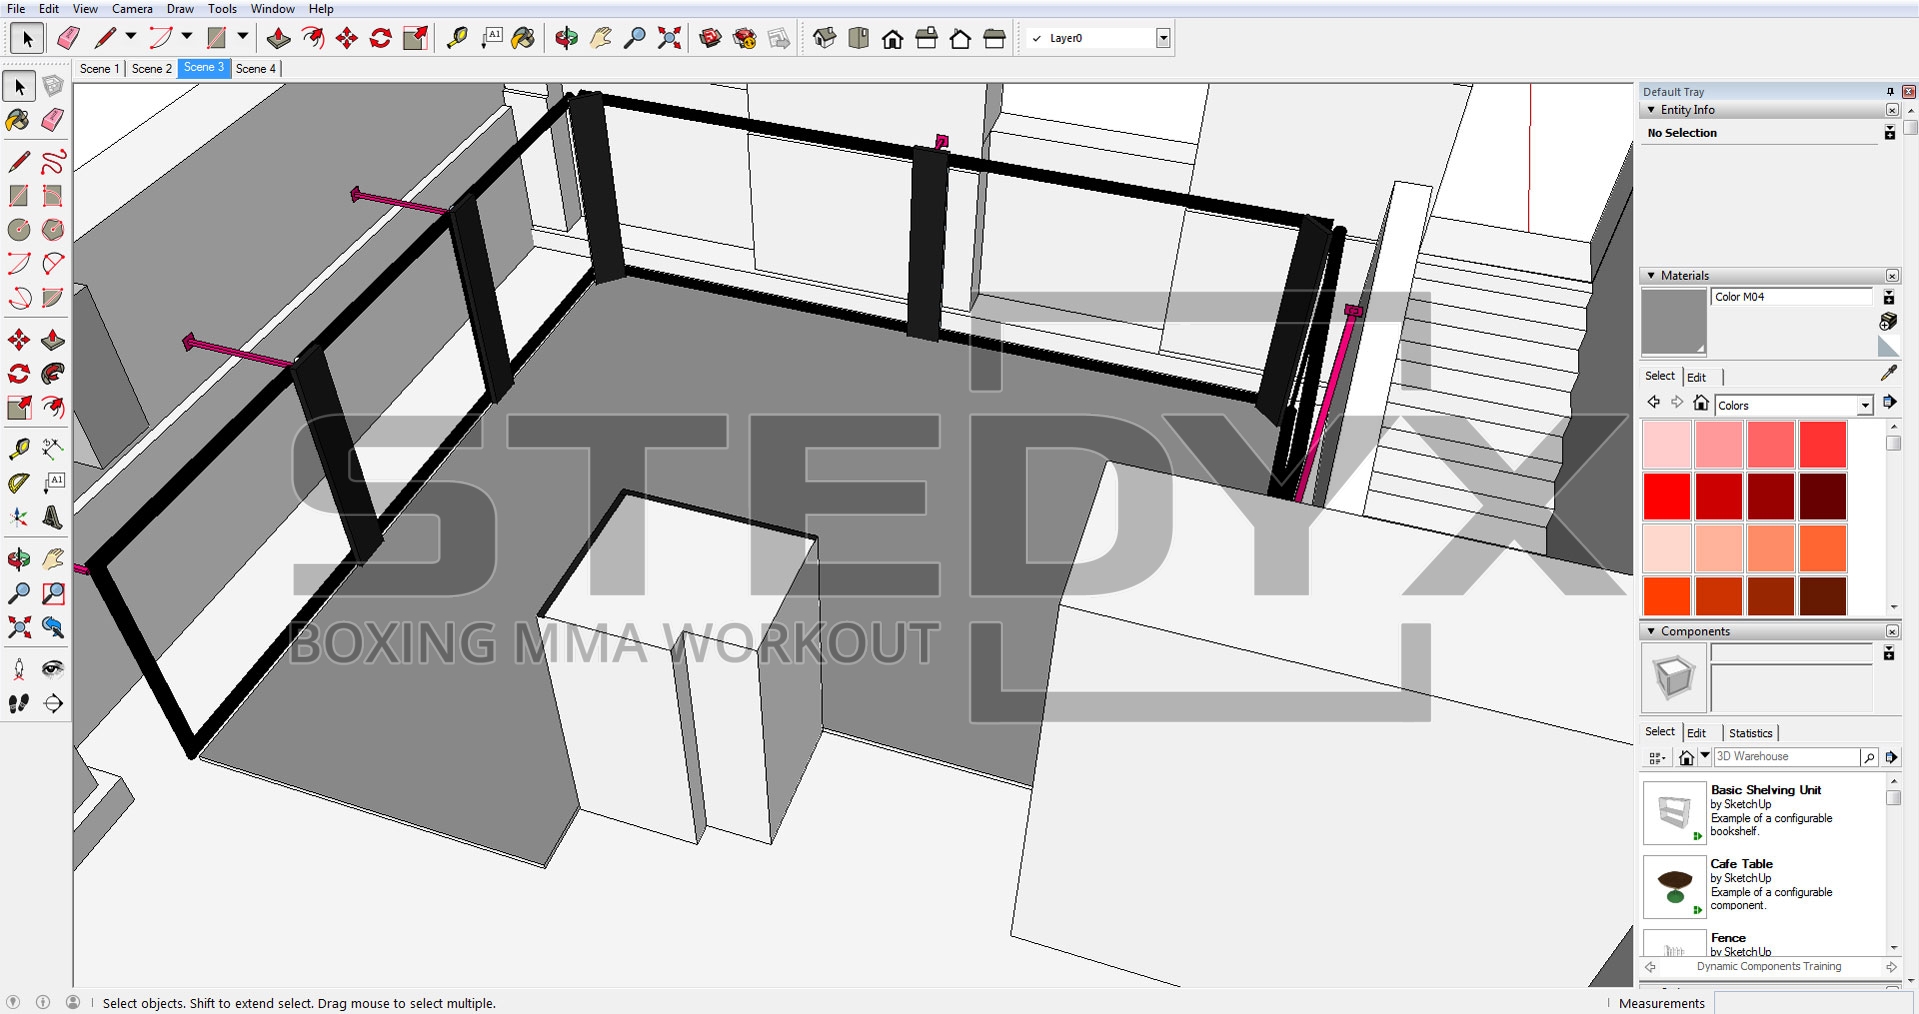Switch to the Back view outline house icon
Image resolution: width=1919 pixels, height=1014 pixels.
pos(961,38)
